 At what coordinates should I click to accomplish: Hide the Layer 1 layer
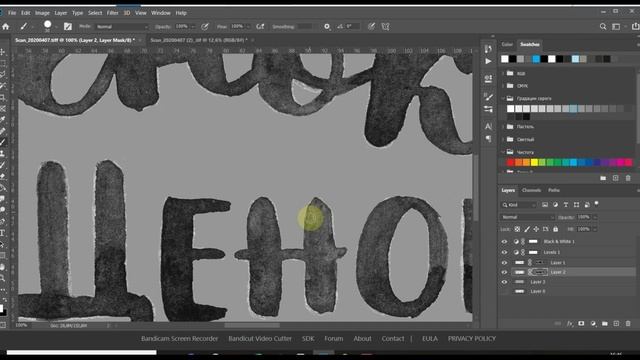[x=504, y=263]
